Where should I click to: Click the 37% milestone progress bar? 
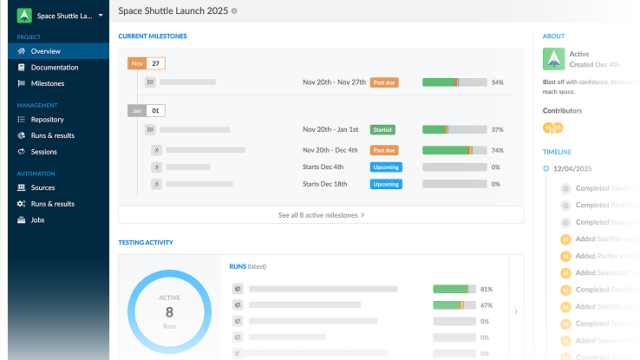click(x=454, y=130)
